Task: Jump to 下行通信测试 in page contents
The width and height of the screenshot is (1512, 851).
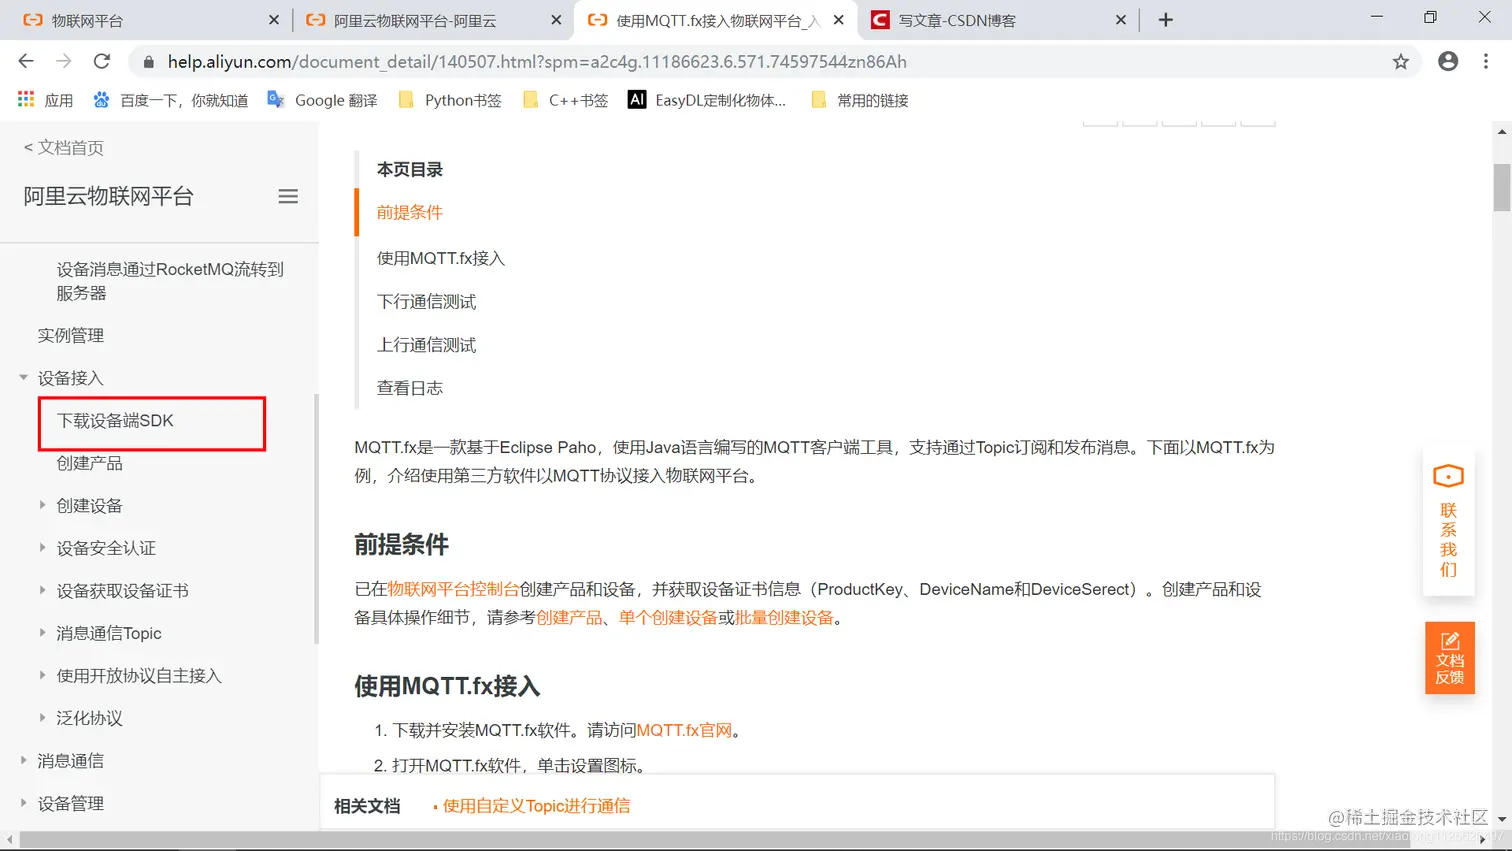Action: (x=426, y=301)
